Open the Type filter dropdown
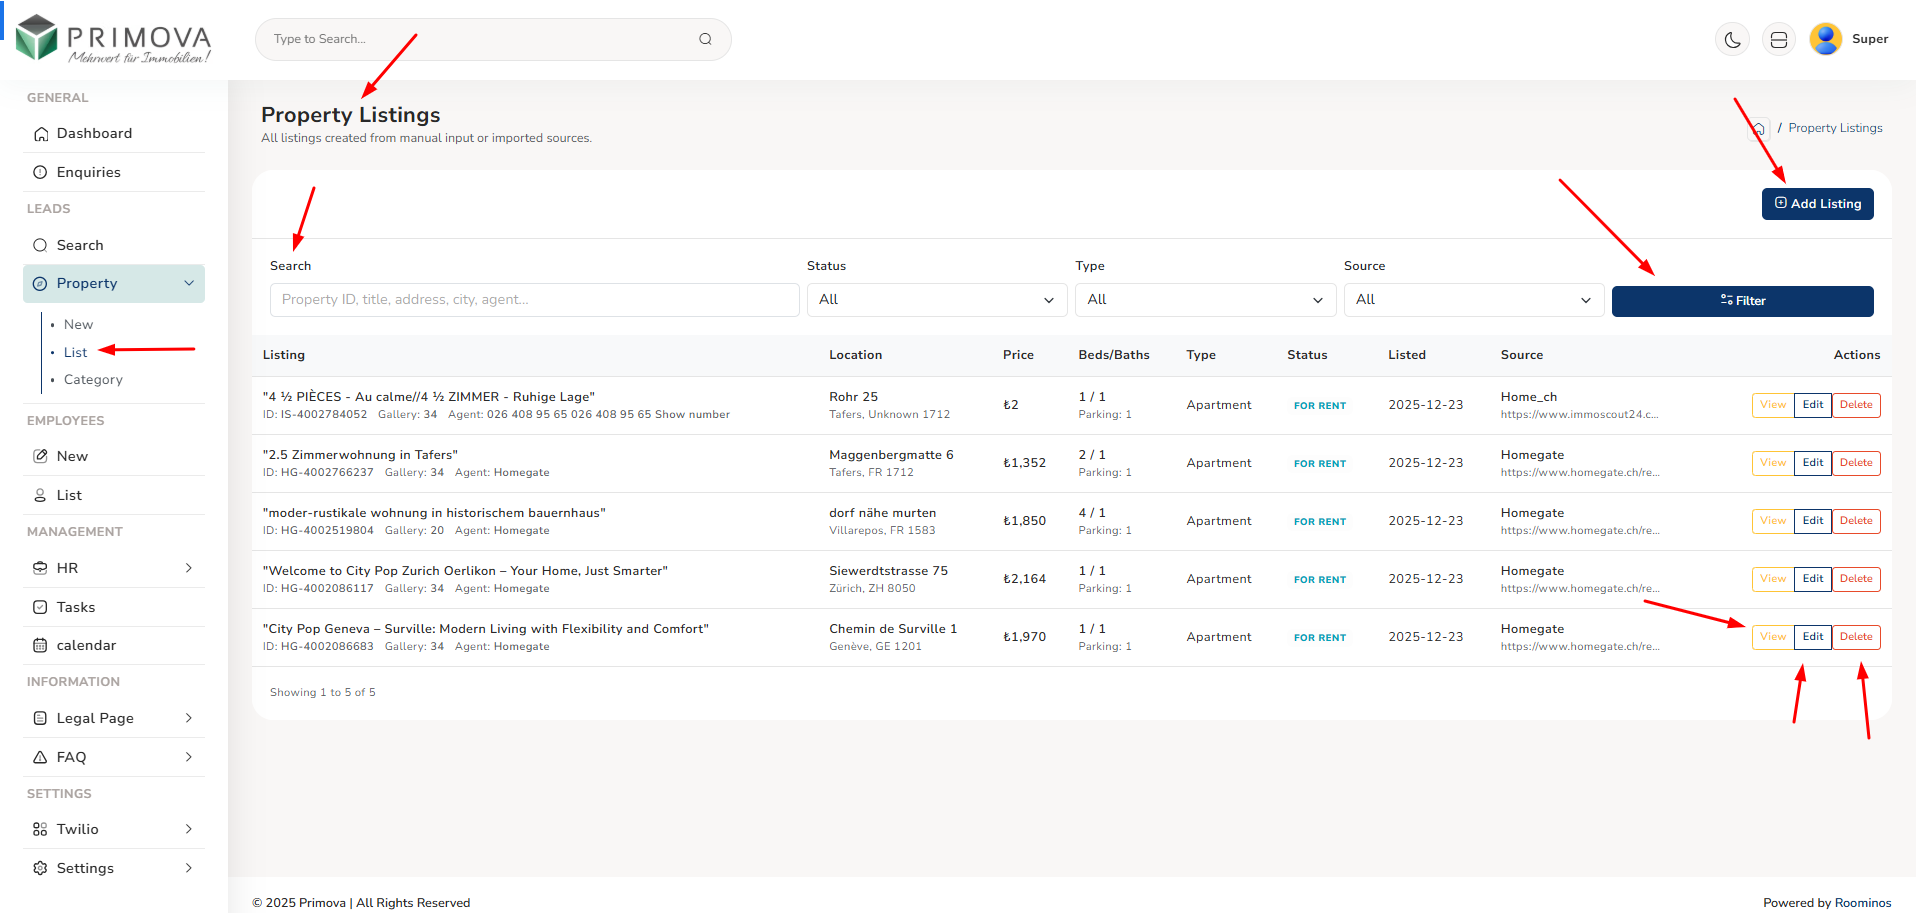 tap(1204, 300)
